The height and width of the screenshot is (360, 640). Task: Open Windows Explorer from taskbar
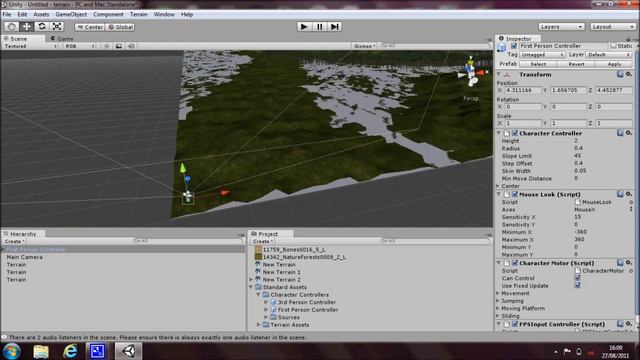click(x=41, y=351)
